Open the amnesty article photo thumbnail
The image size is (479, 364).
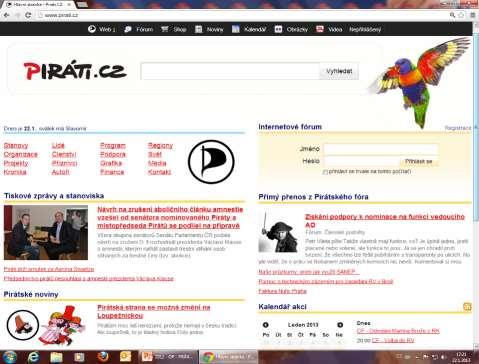46,232
